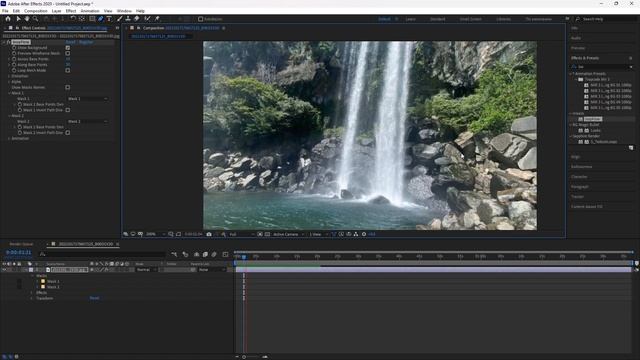Toggle the Loop Mesh Mode checkbox

[68, 70]
